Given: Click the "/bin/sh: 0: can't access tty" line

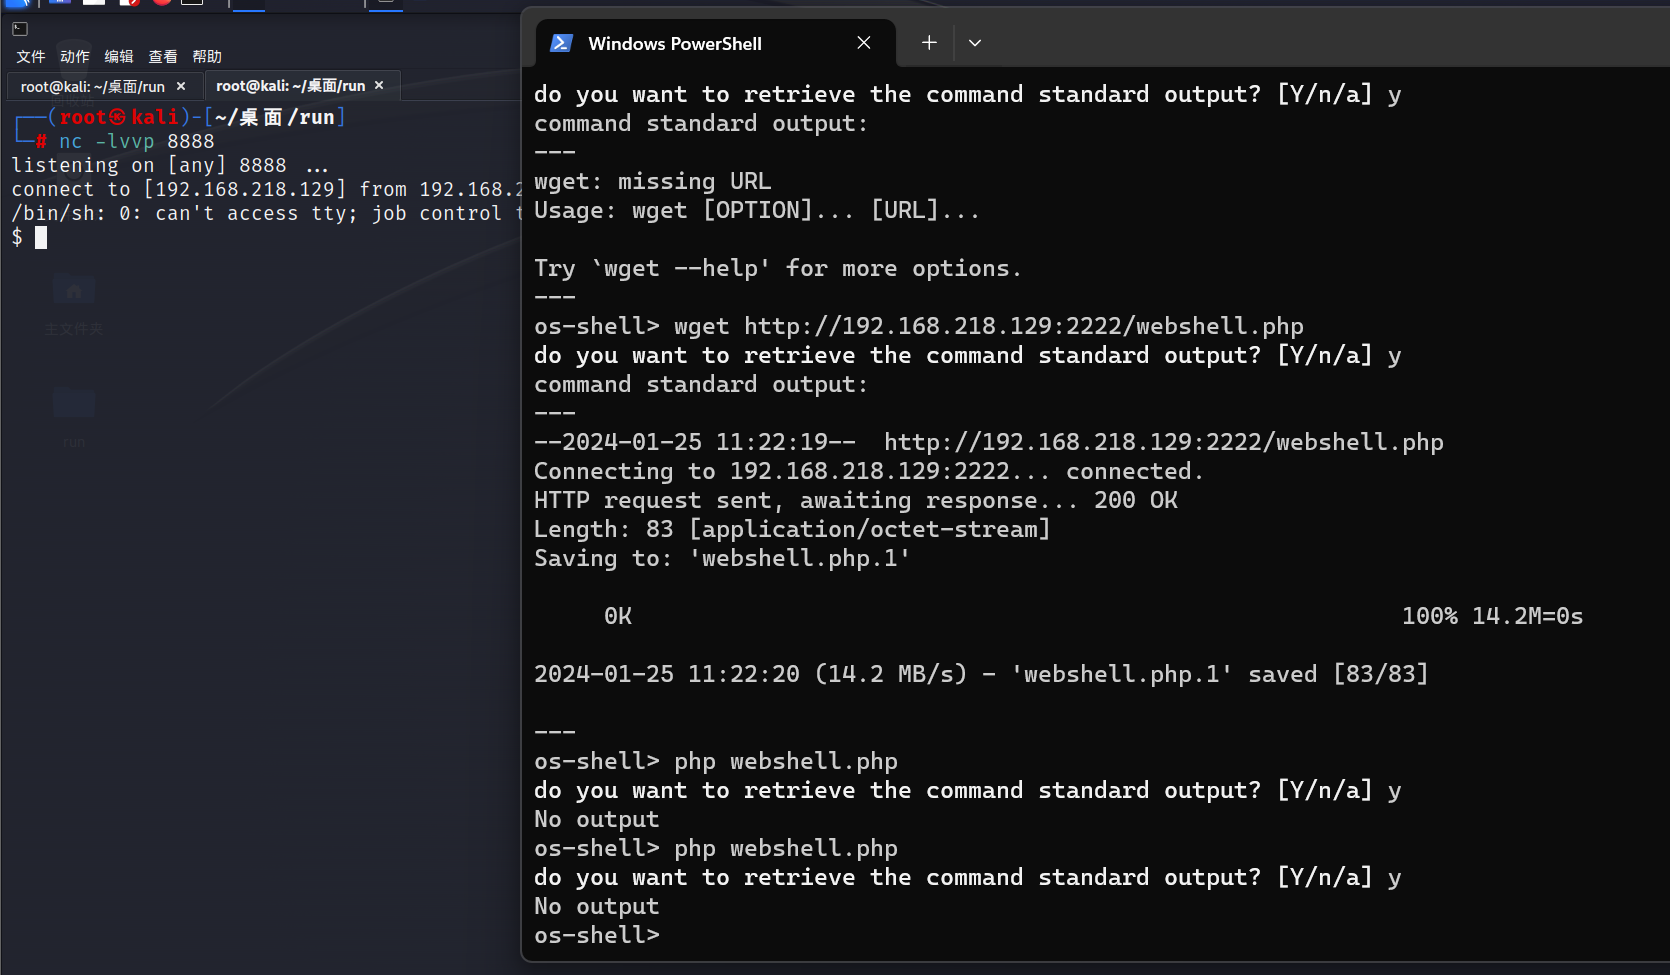Looking at the screenshot, I should (266, 213).
